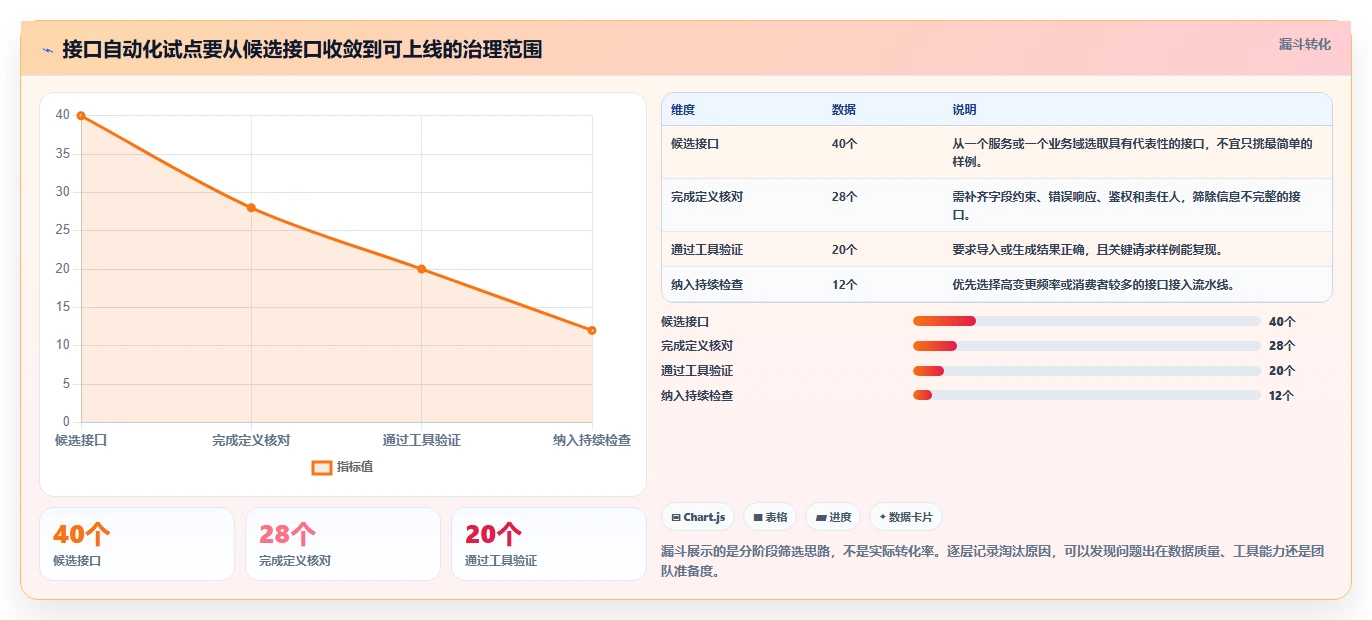Screen dimensions: 1372x620
Task: Open the 40个 候选接口 data card
Action: (x=137, y=544)
